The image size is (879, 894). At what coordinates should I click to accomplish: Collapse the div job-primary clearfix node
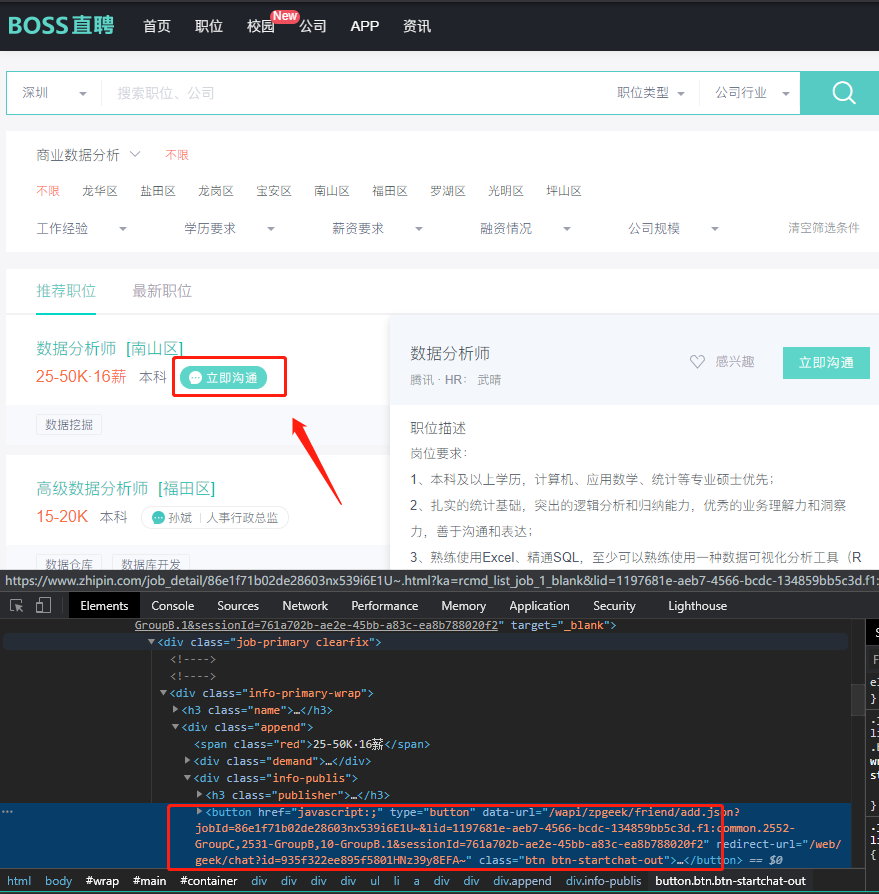151,642
